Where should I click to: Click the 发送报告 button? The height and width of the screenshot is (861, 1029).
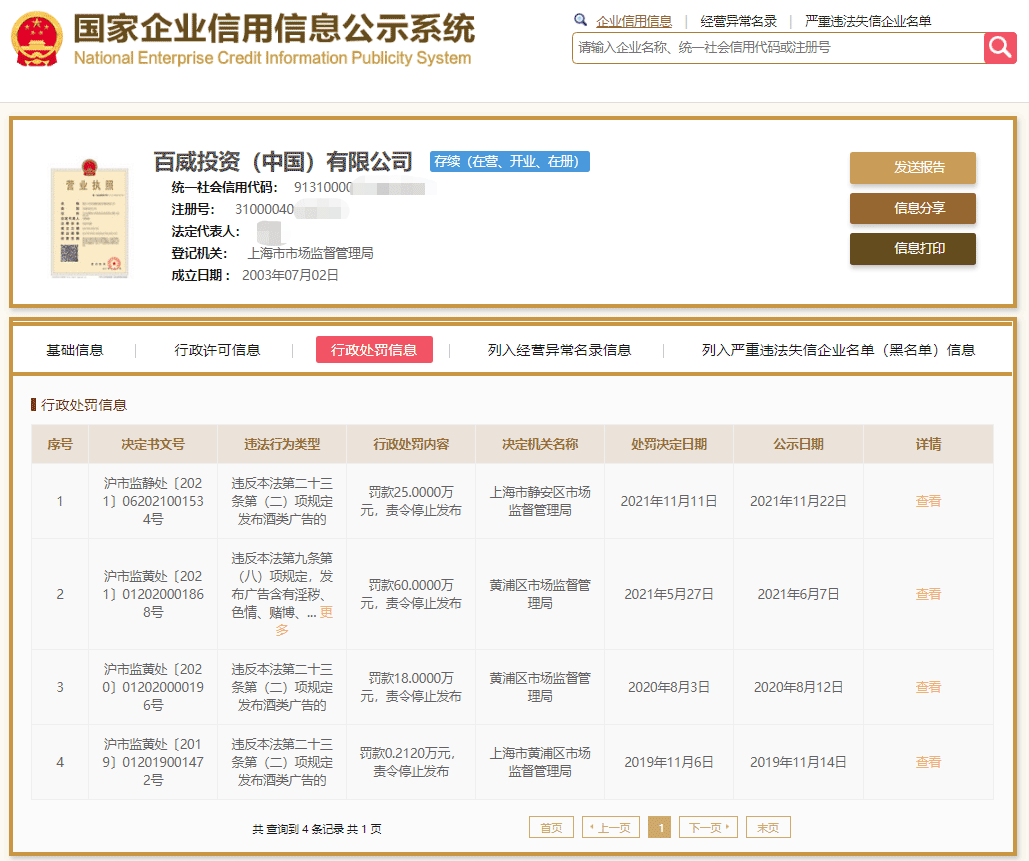tap(912, 168)
